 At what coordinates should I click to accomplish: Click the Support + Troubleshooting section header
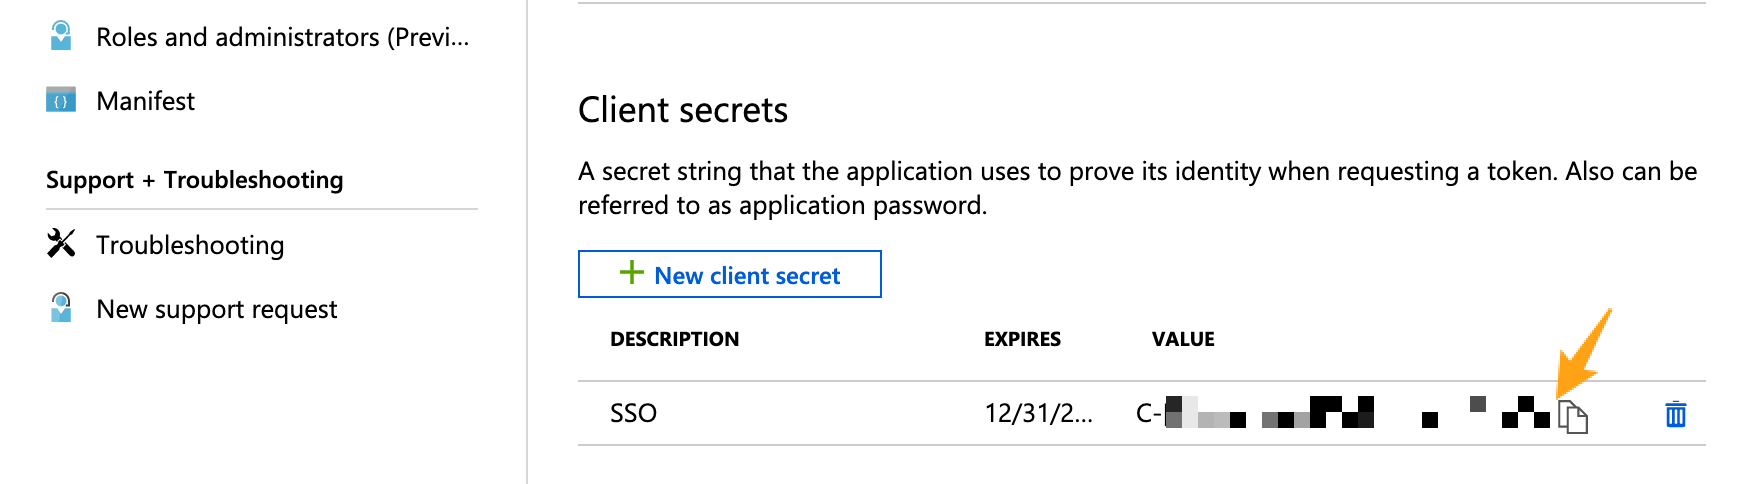194,180
